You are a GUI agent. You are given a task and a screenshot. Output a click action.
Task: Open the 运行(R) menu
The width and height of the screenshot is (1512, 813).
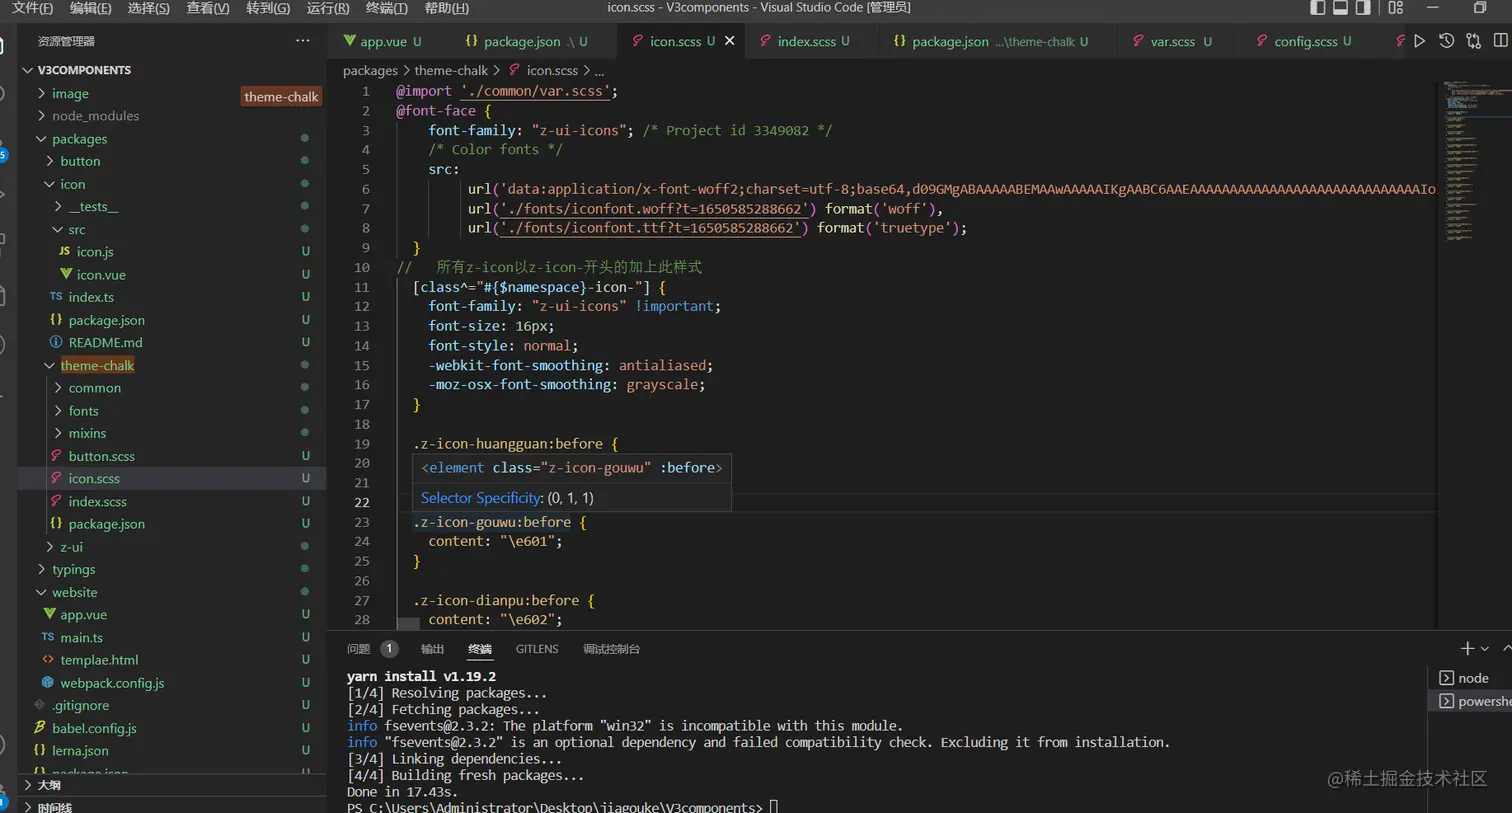328,8
